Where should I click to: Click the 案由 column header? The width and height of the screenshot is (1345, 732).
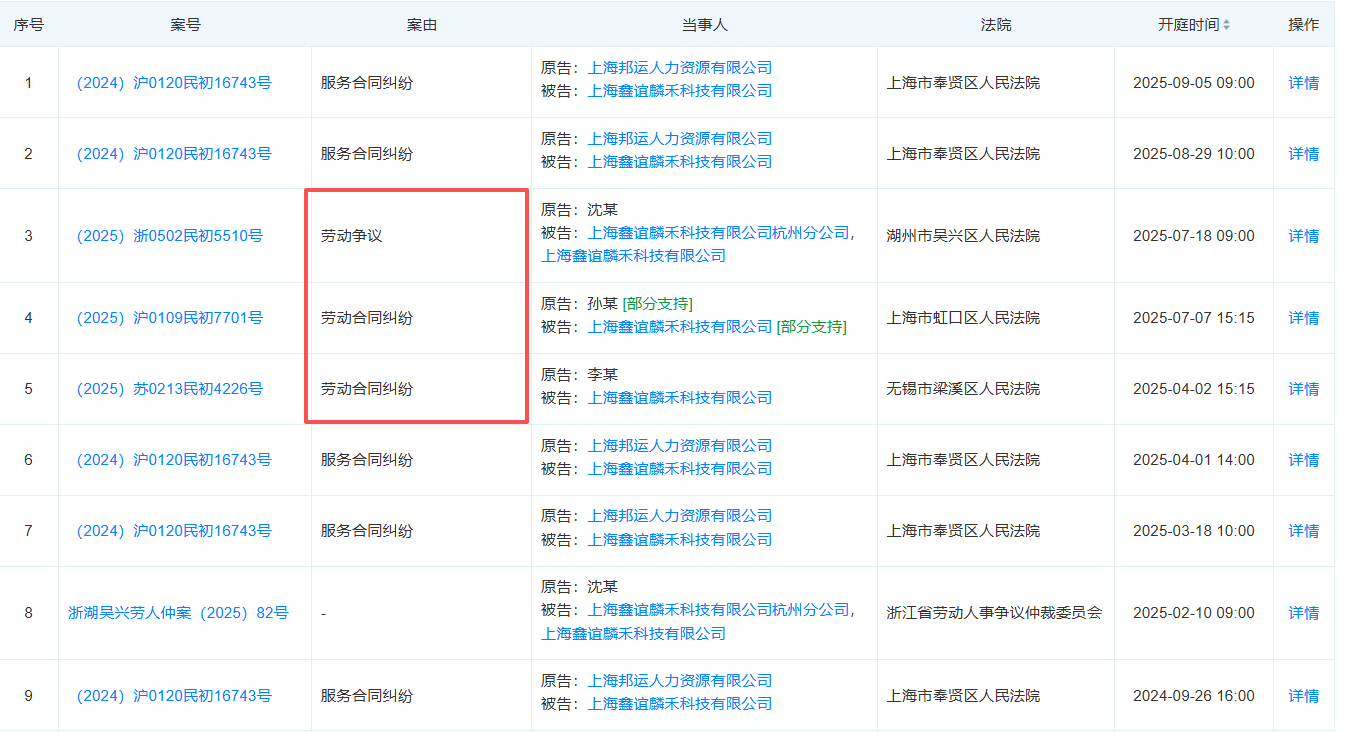[421, 25]
